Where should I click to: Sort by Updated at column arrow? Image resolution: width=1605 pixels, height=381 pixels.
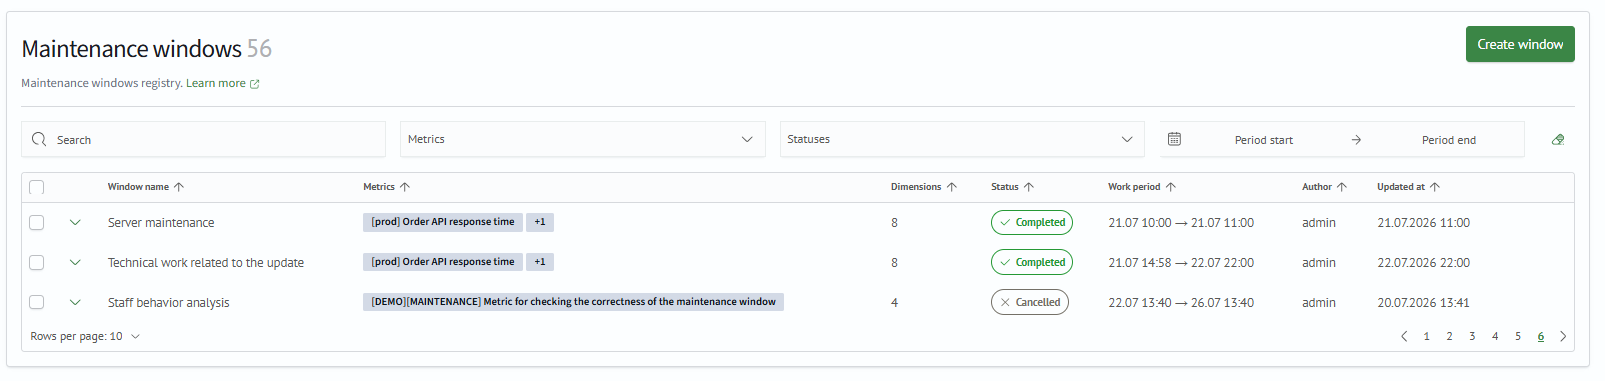coord(1435,187)
